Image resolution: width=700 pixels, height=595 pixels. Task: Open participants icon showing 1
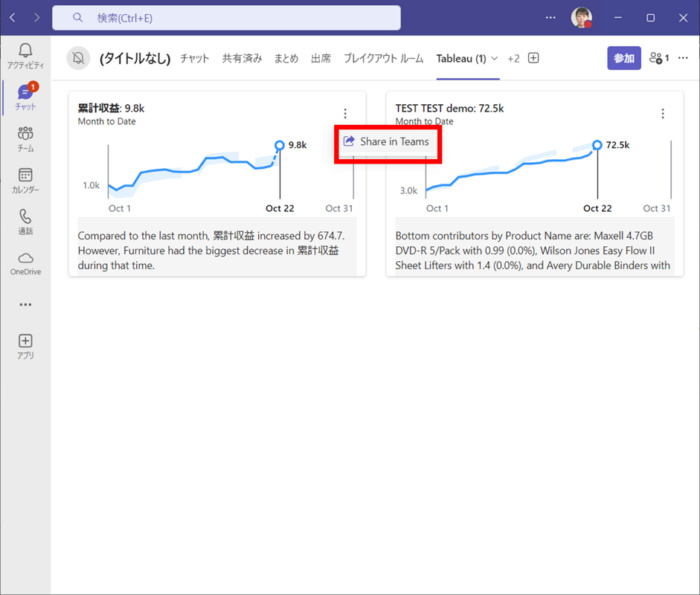(x=659, y=58)
